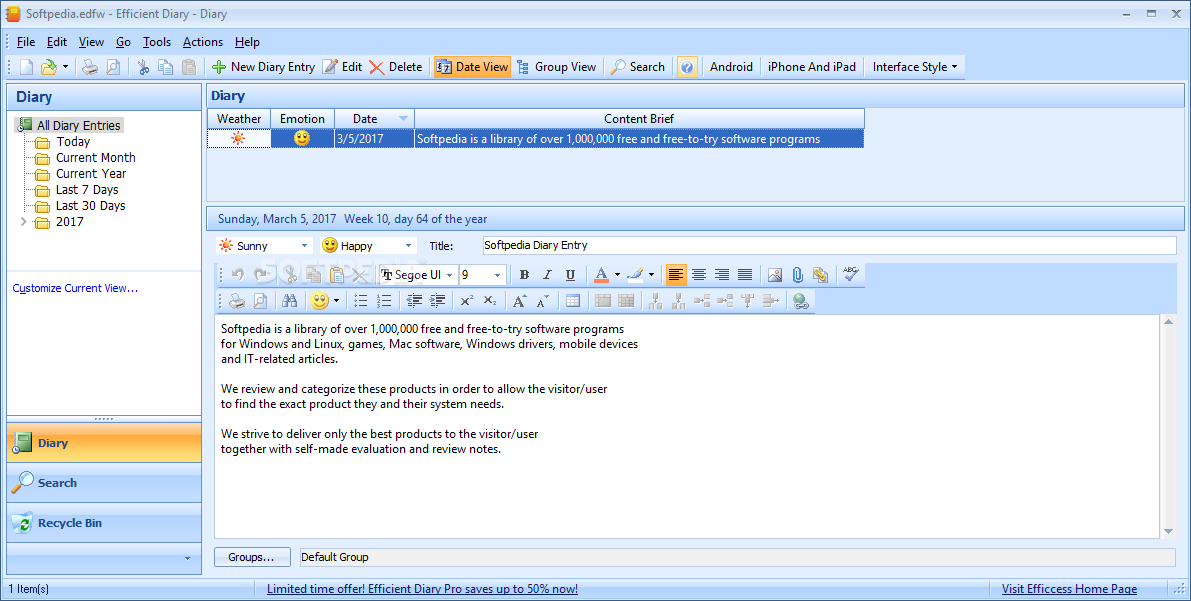1191x601 pixels.
Task: Click the font color letter A icon
Action: point(601,275)
